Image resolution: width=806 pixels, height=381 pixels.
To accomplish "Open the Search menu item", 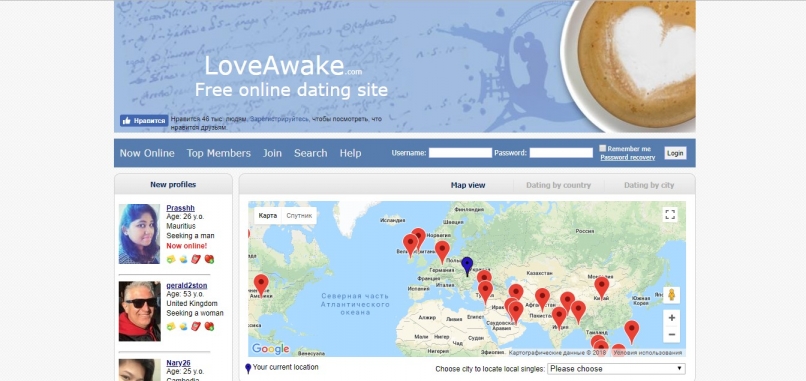I will point(310,153).
